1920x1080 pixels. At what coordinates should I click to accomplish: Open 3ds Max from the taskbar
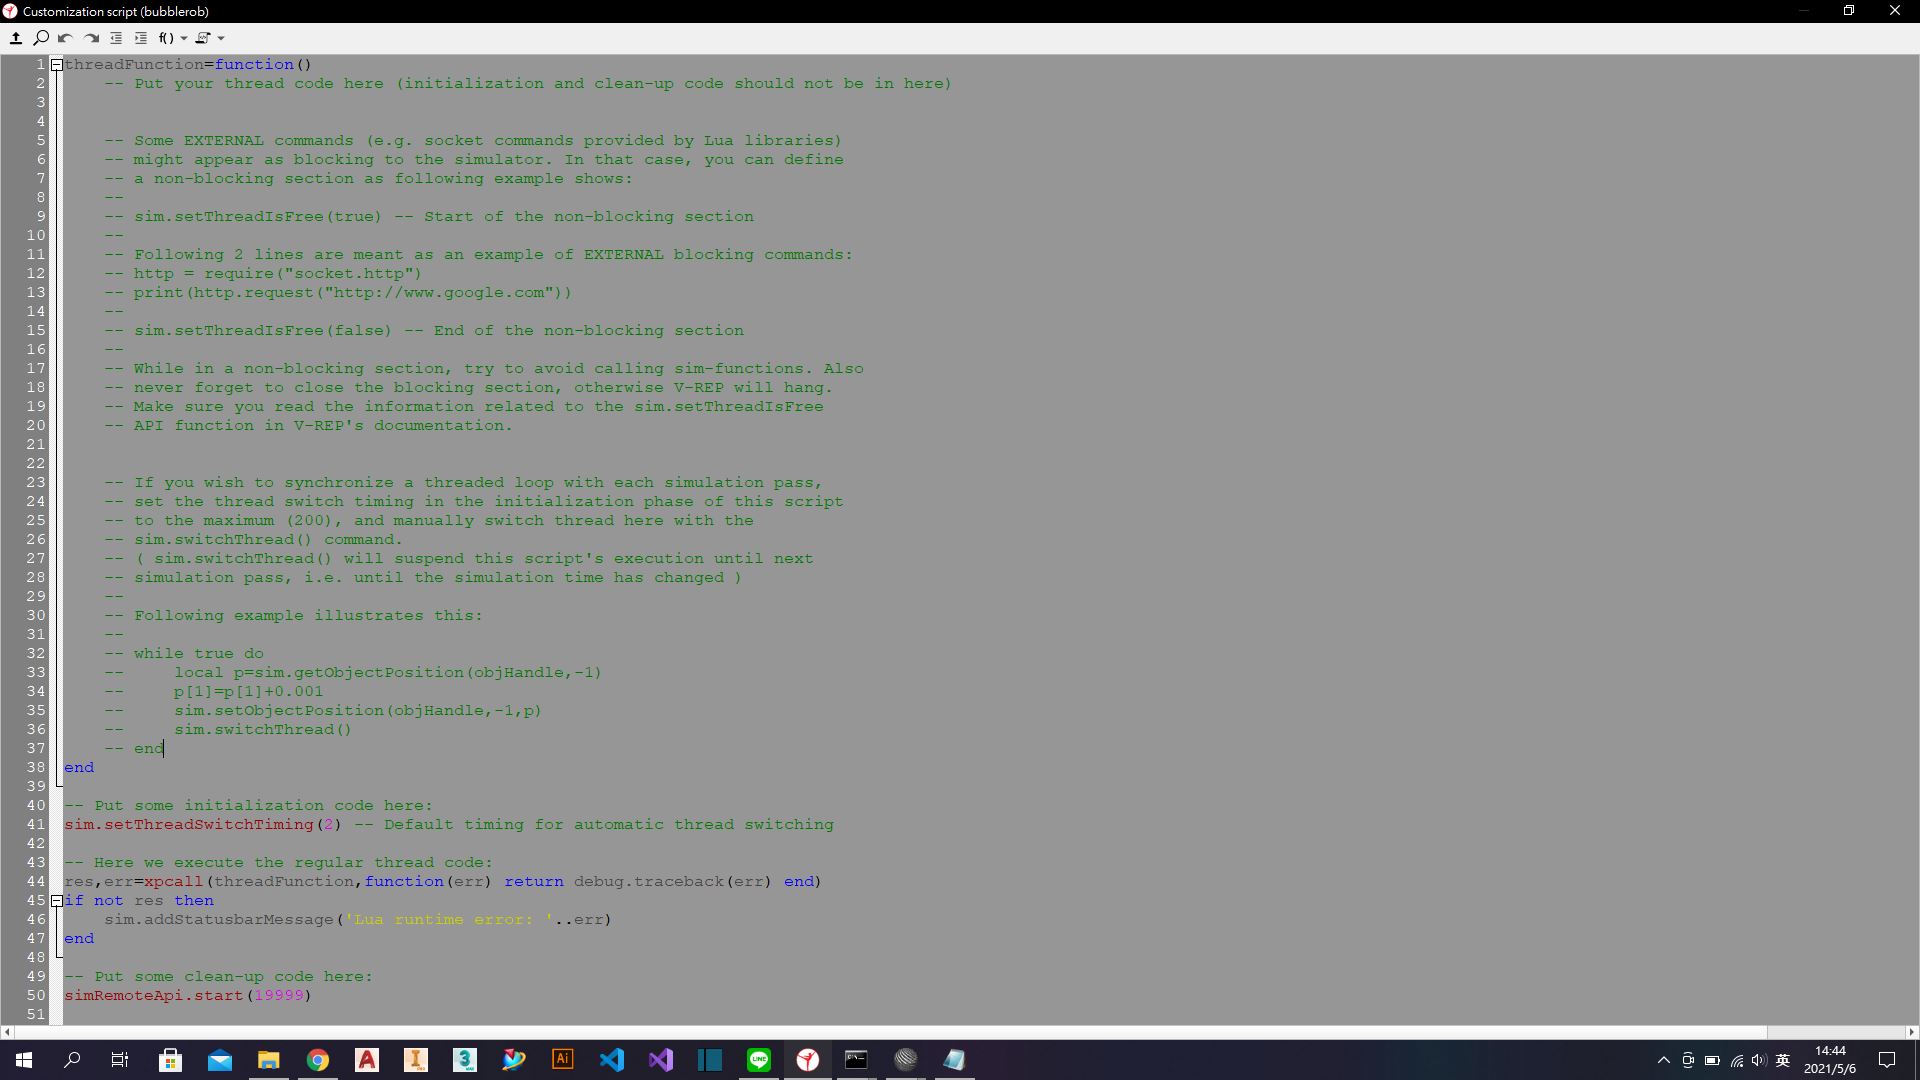click(465, 1060)
